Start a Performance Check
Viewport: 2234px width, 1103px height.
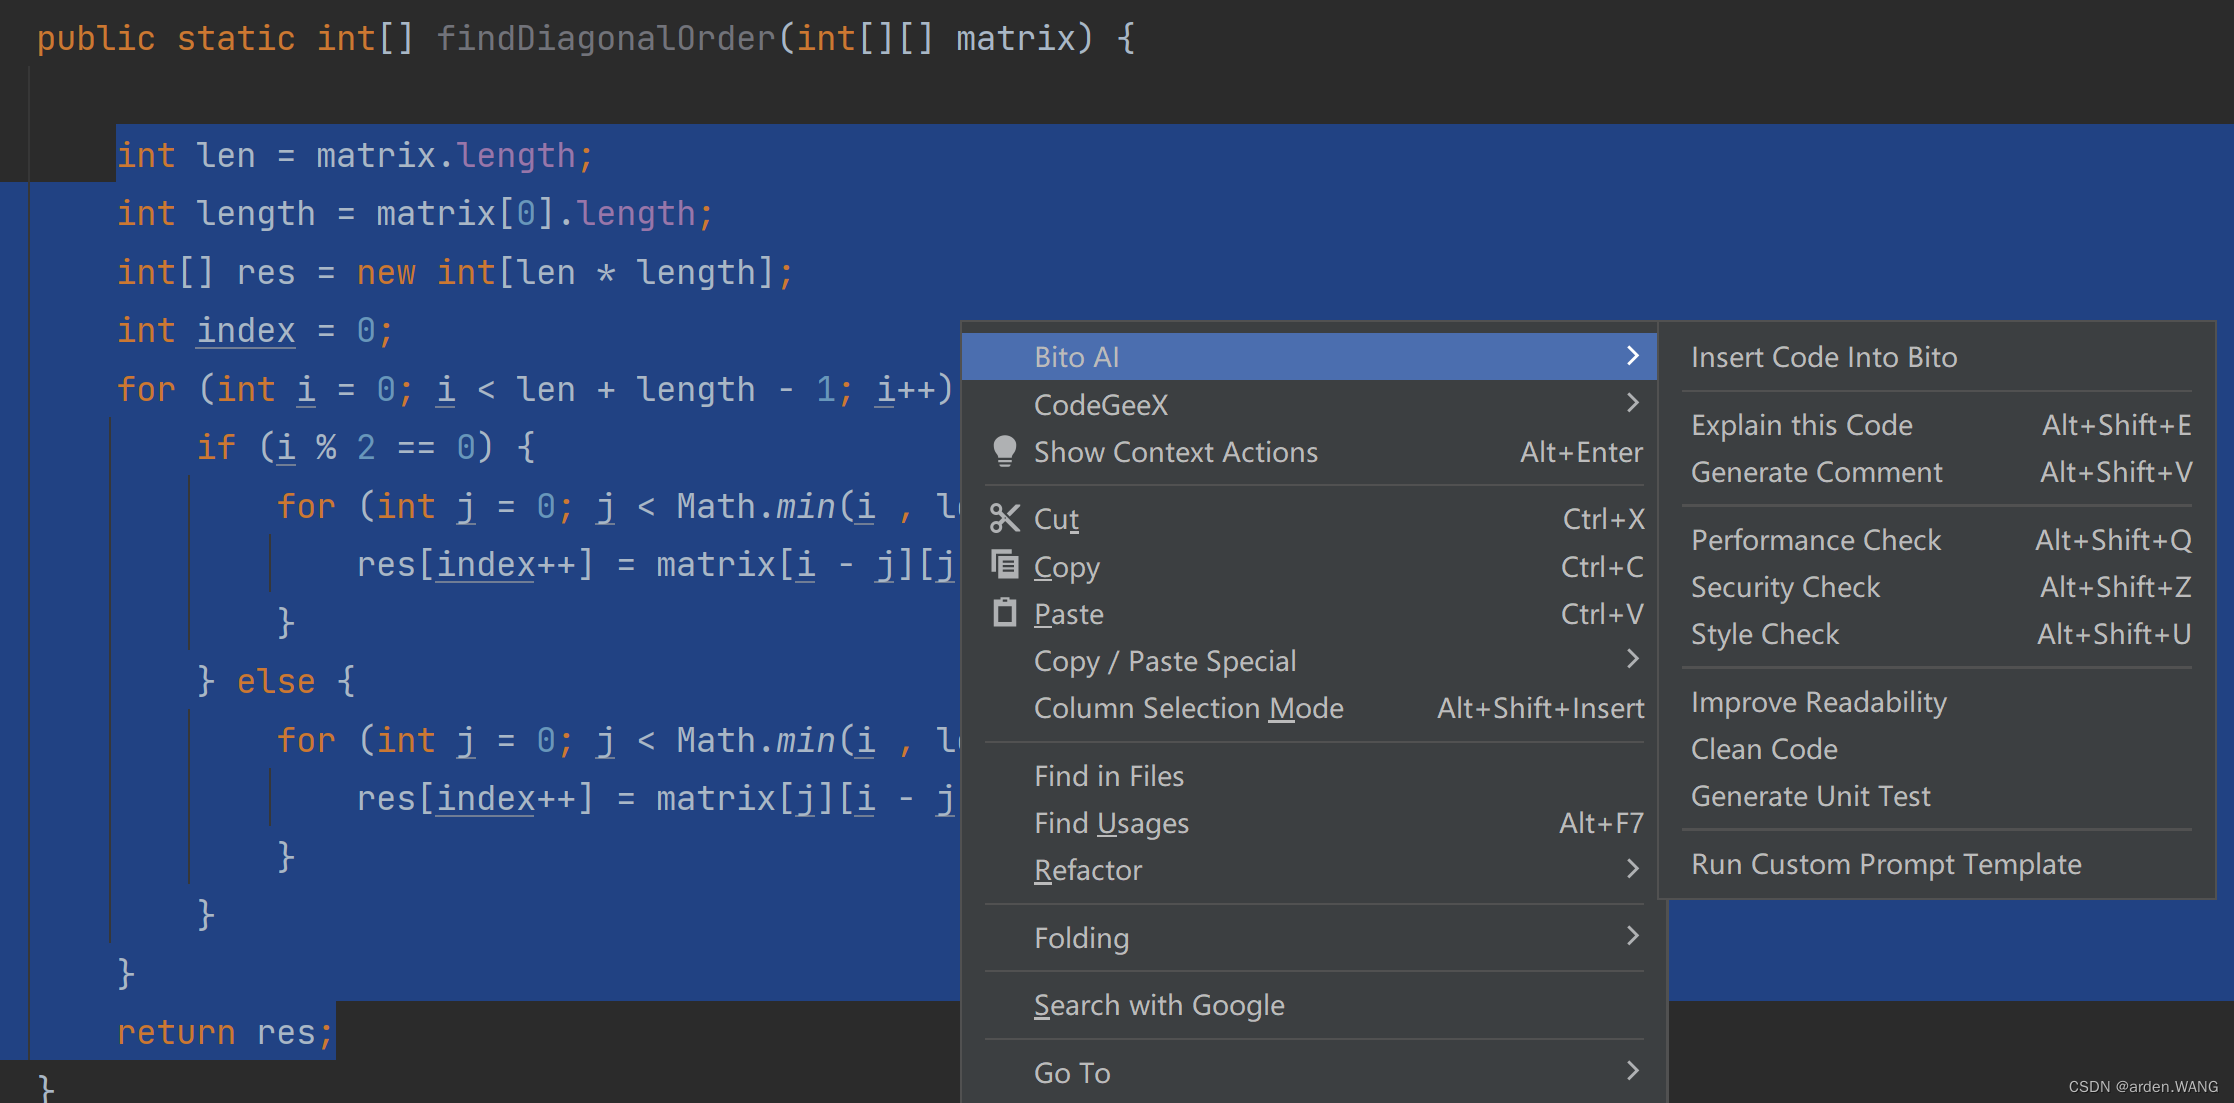pyautogui.click(x=1815, y=540)
